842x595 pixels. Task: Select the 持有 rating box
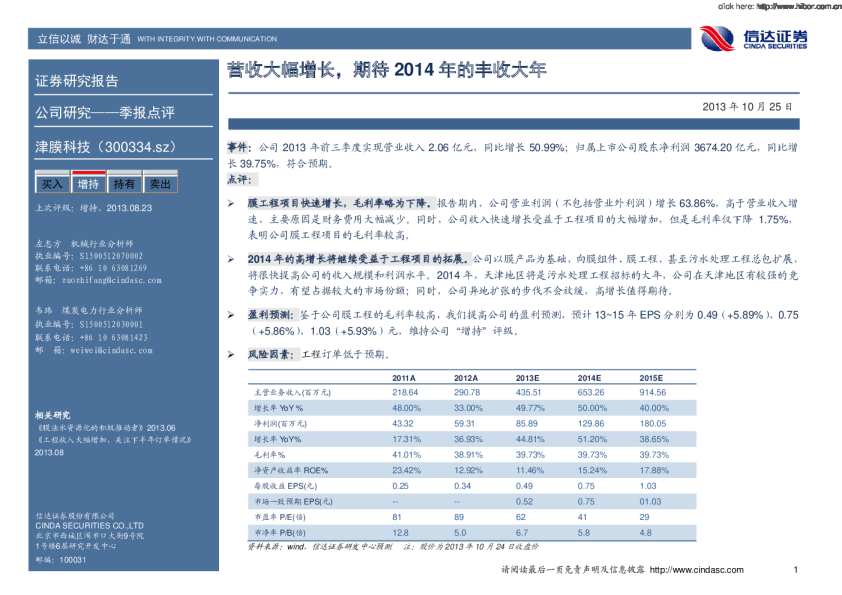tap(124, 184)
